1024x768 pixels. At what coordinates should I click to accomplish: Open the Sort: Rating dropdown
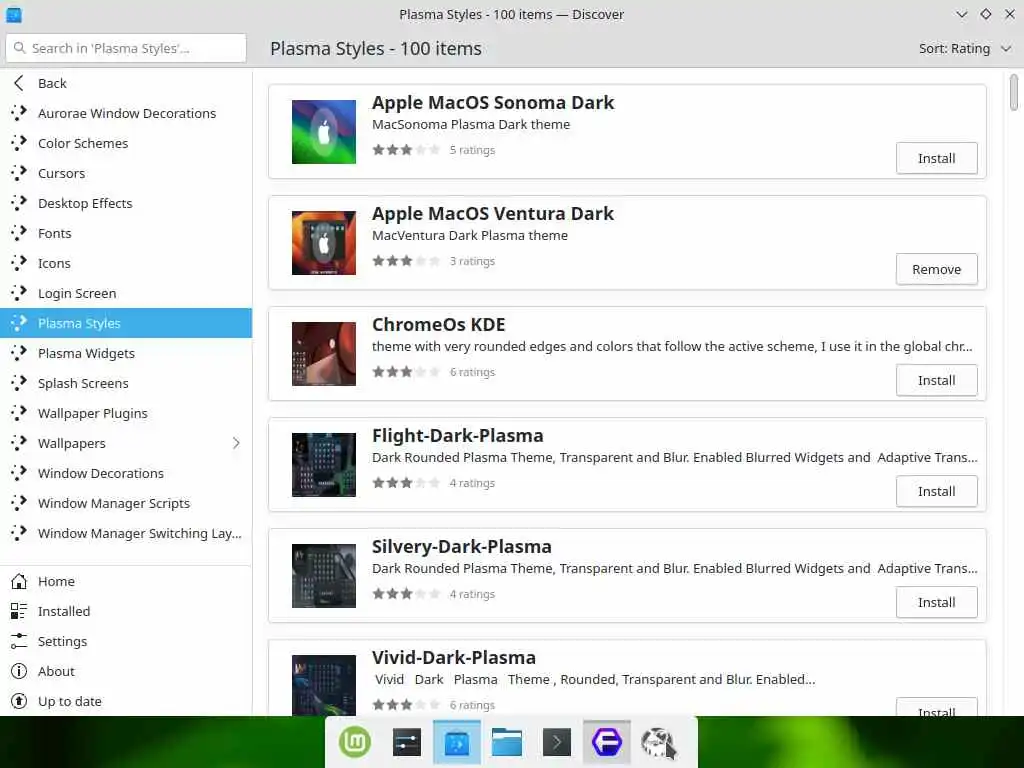(965, 48)
